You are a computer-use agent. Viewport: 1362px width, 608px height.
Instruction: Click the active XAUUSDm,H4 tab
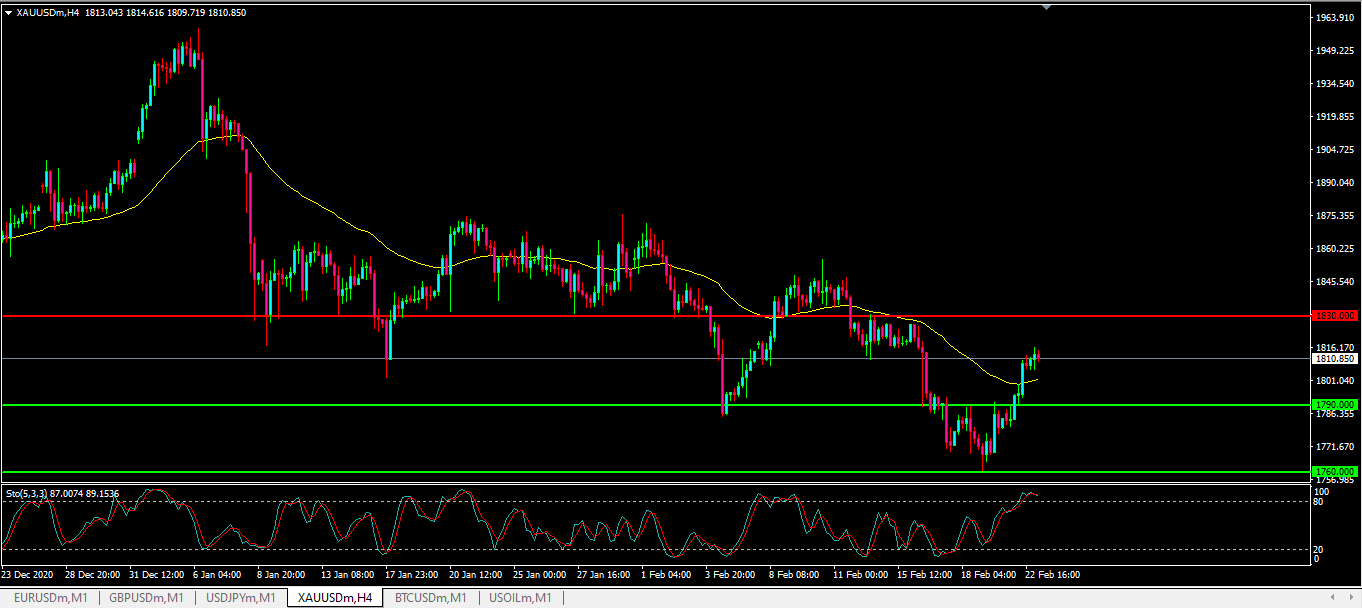[336, 598]
